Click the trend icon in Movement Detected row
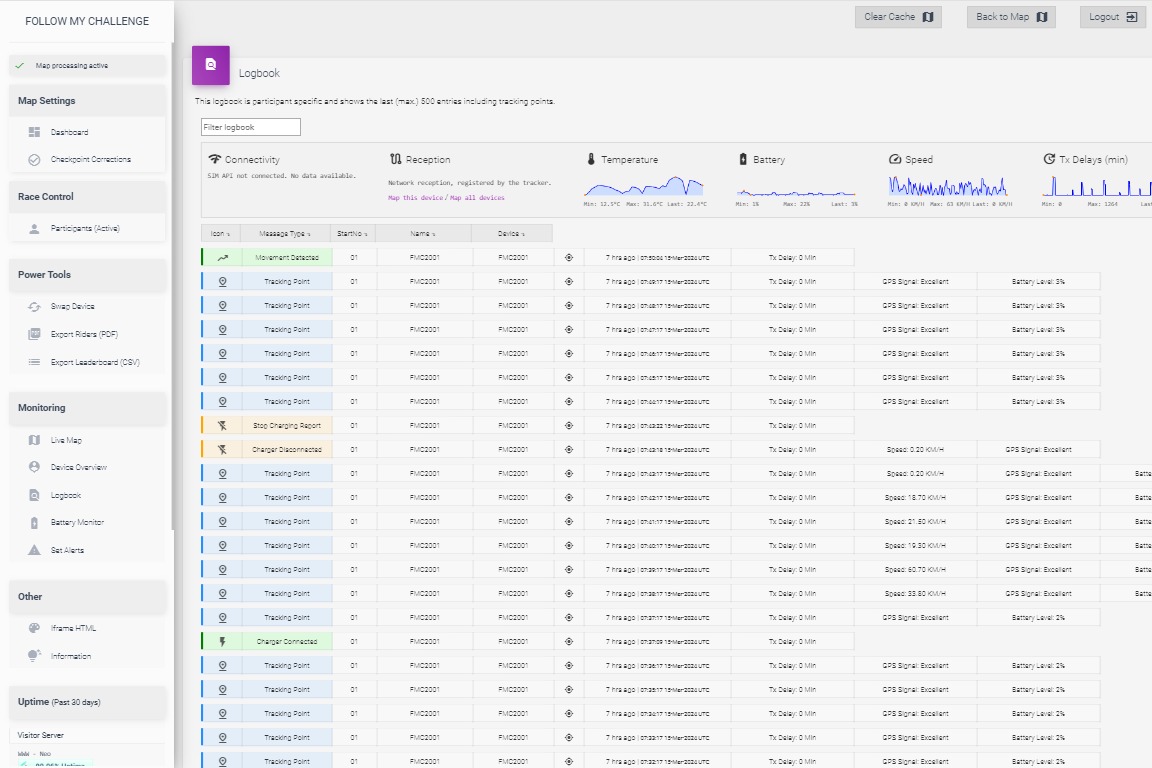The height and width of the screenshot is (768, 1152). pos(223,258)
